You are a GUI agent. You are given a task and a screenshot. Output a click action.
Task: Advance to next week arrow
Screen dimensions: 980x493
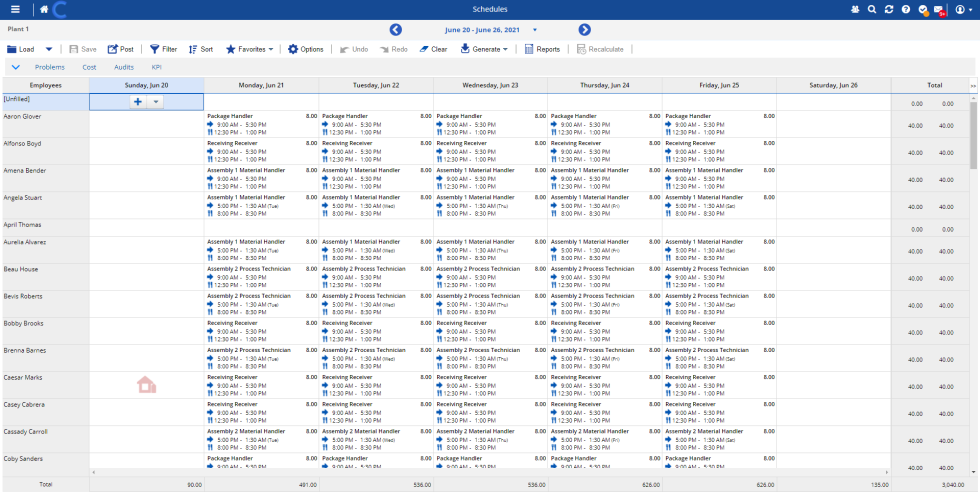tap(585, 30)
